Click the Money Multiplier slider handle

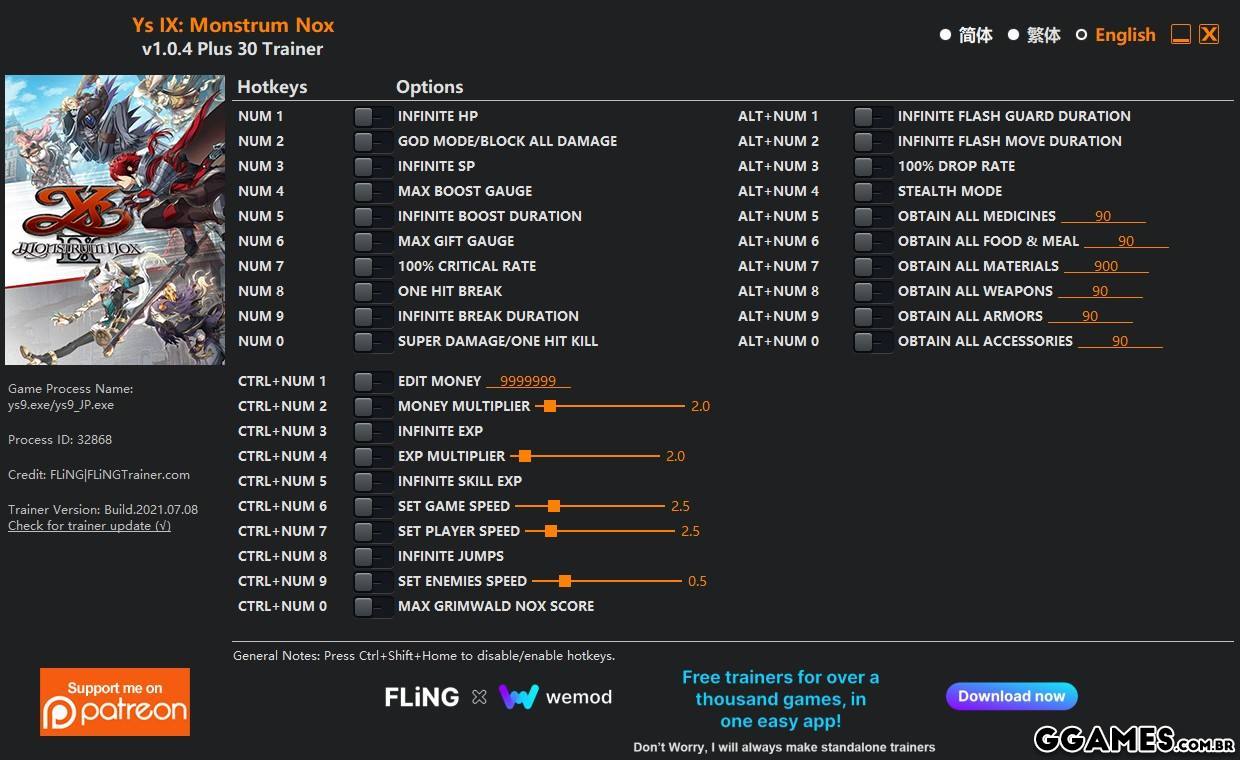point(549,406)
